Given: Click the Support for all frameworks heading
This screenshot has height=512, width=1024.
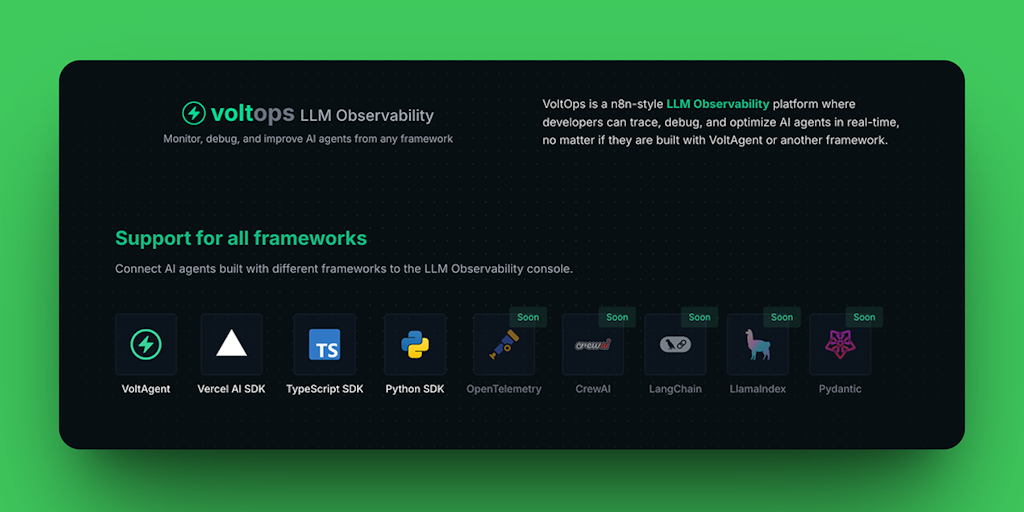Looking at the screenshot, I should pos(241,238).
